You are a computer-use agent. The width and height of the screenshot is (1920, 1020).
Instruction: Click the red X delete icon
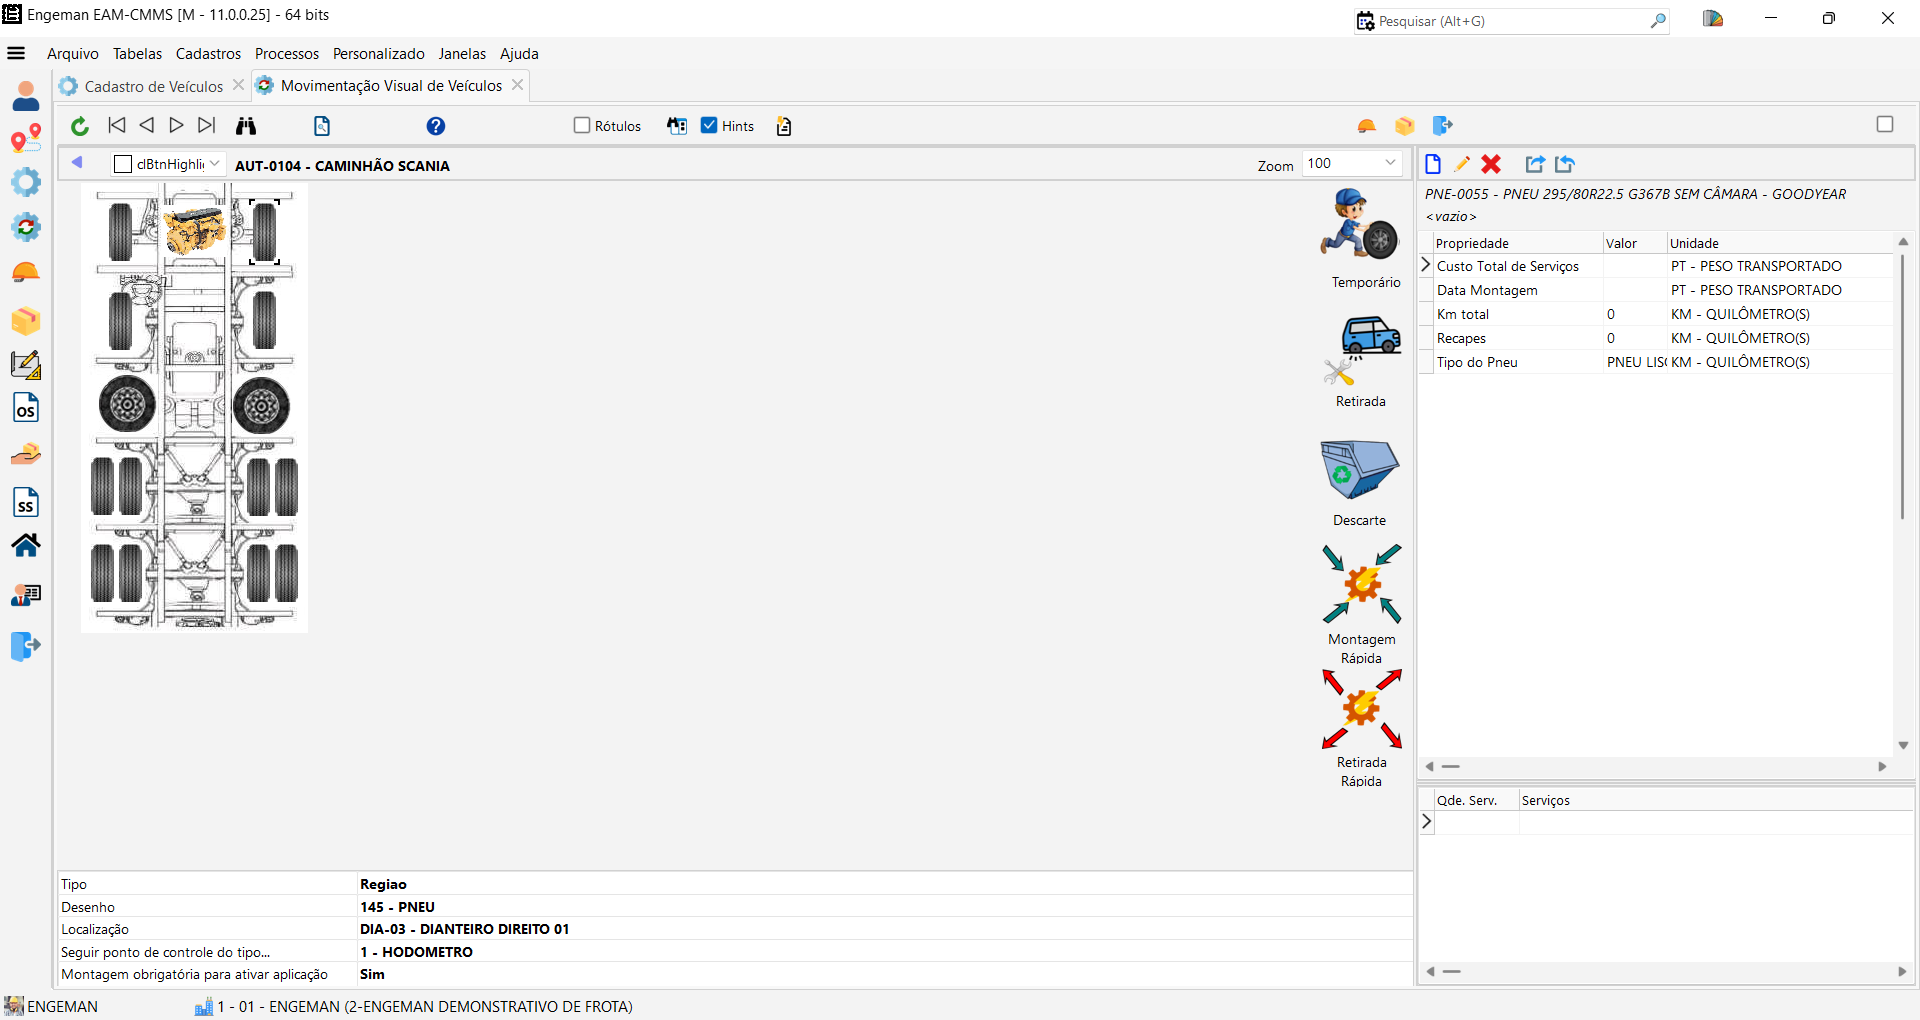1491,165
